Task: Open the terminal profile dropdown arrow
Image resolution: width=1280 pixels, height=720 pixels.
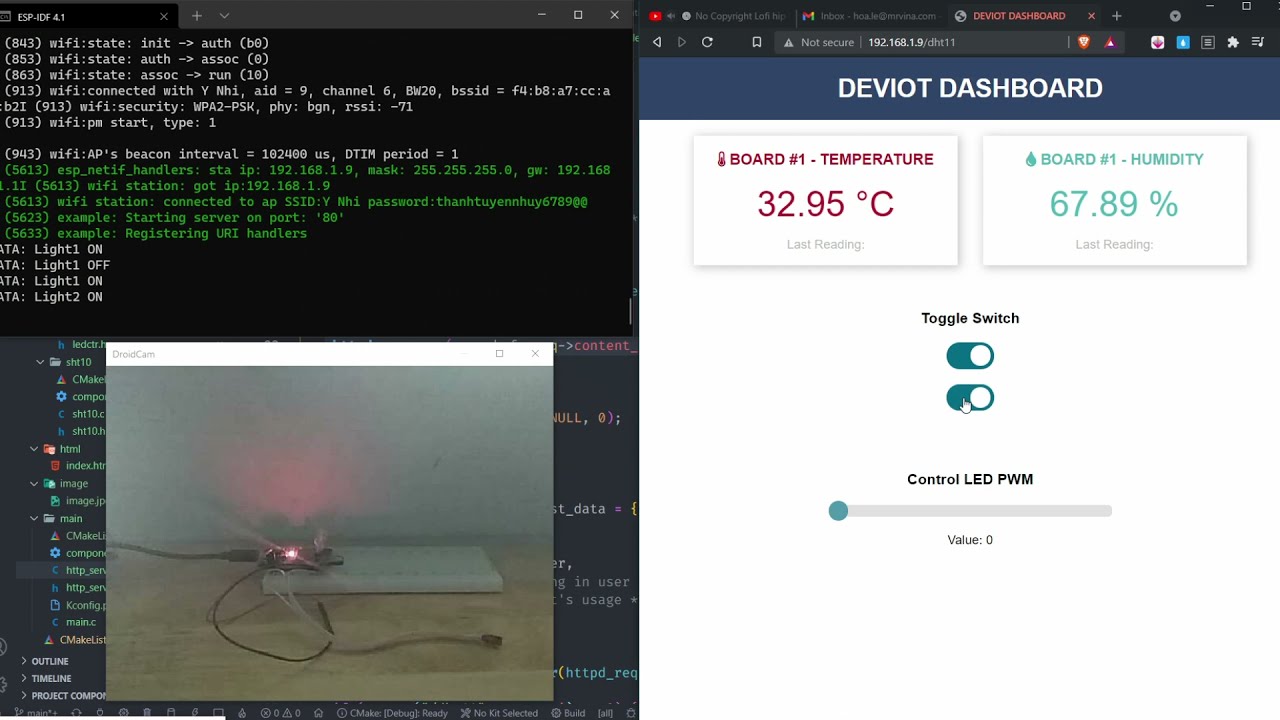Action: [224, 16]
